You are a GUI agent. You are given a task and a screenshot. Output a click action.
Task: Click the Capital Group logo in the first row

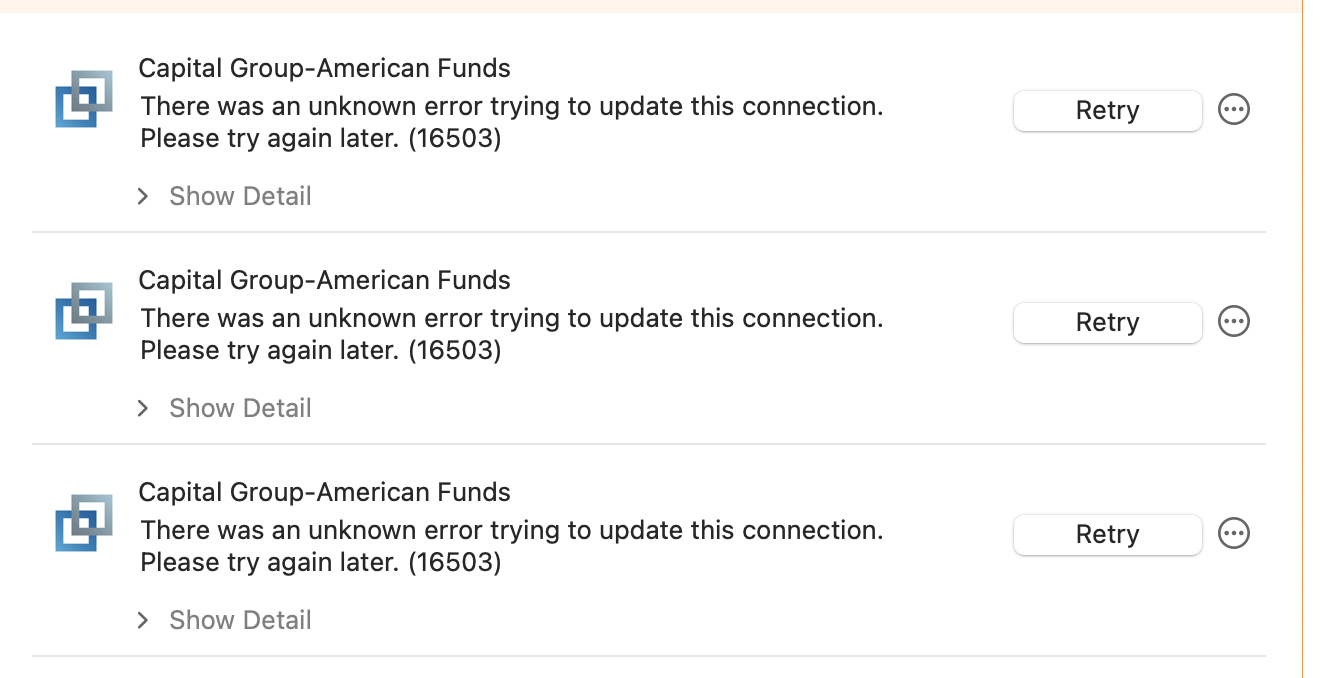pos(84,99)
